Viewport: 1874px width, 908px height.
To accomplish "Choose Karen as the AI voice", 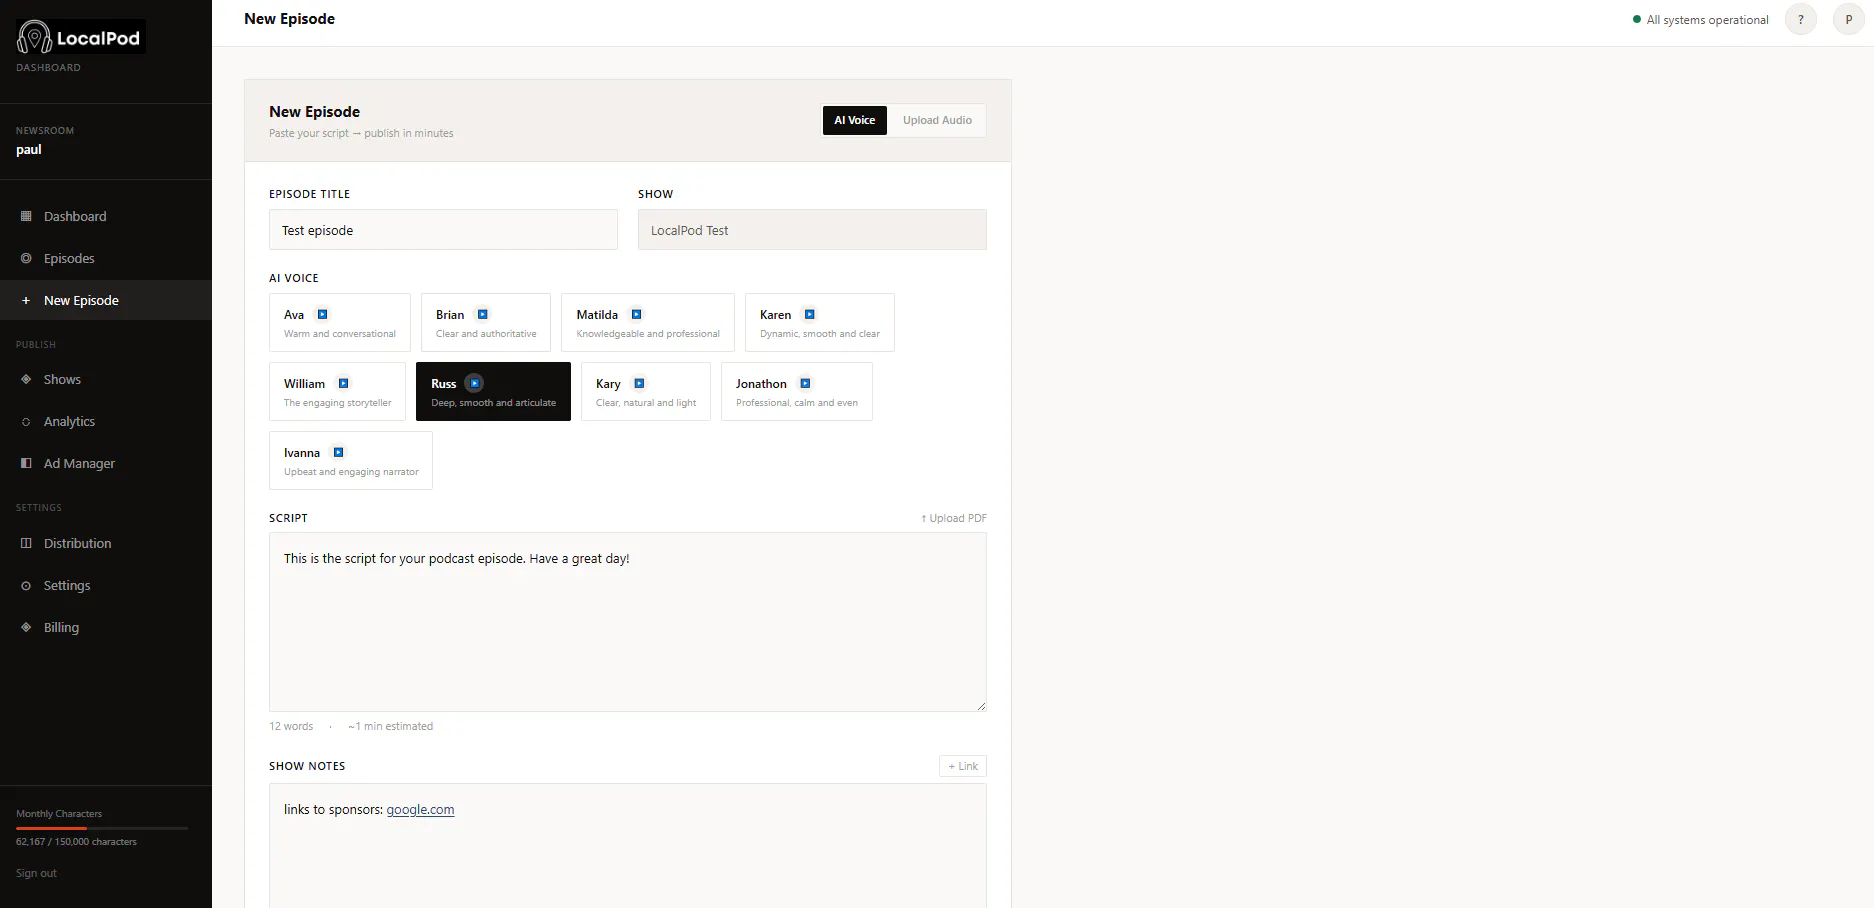I will [x=820, y=322].
